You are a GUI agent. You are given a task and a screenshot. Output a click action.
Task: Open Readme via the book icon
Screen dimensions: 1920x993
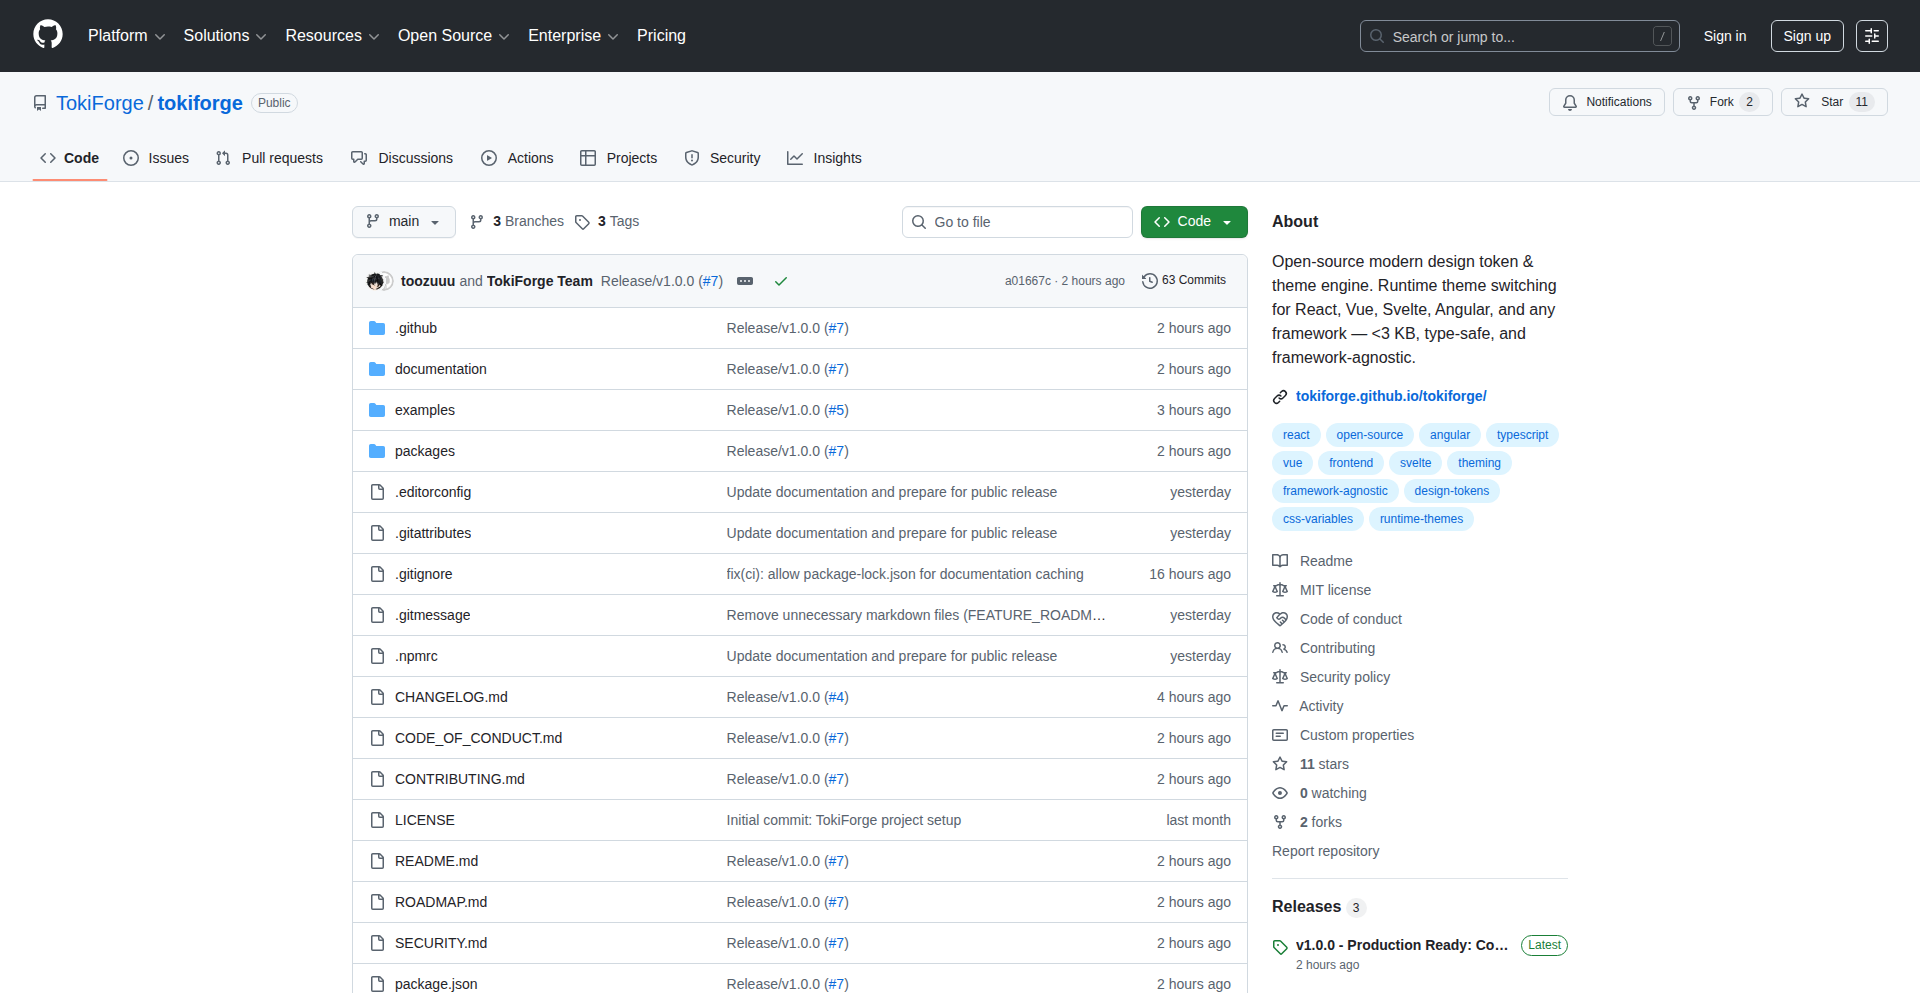pyautogui.click(x=1280, y=561)
